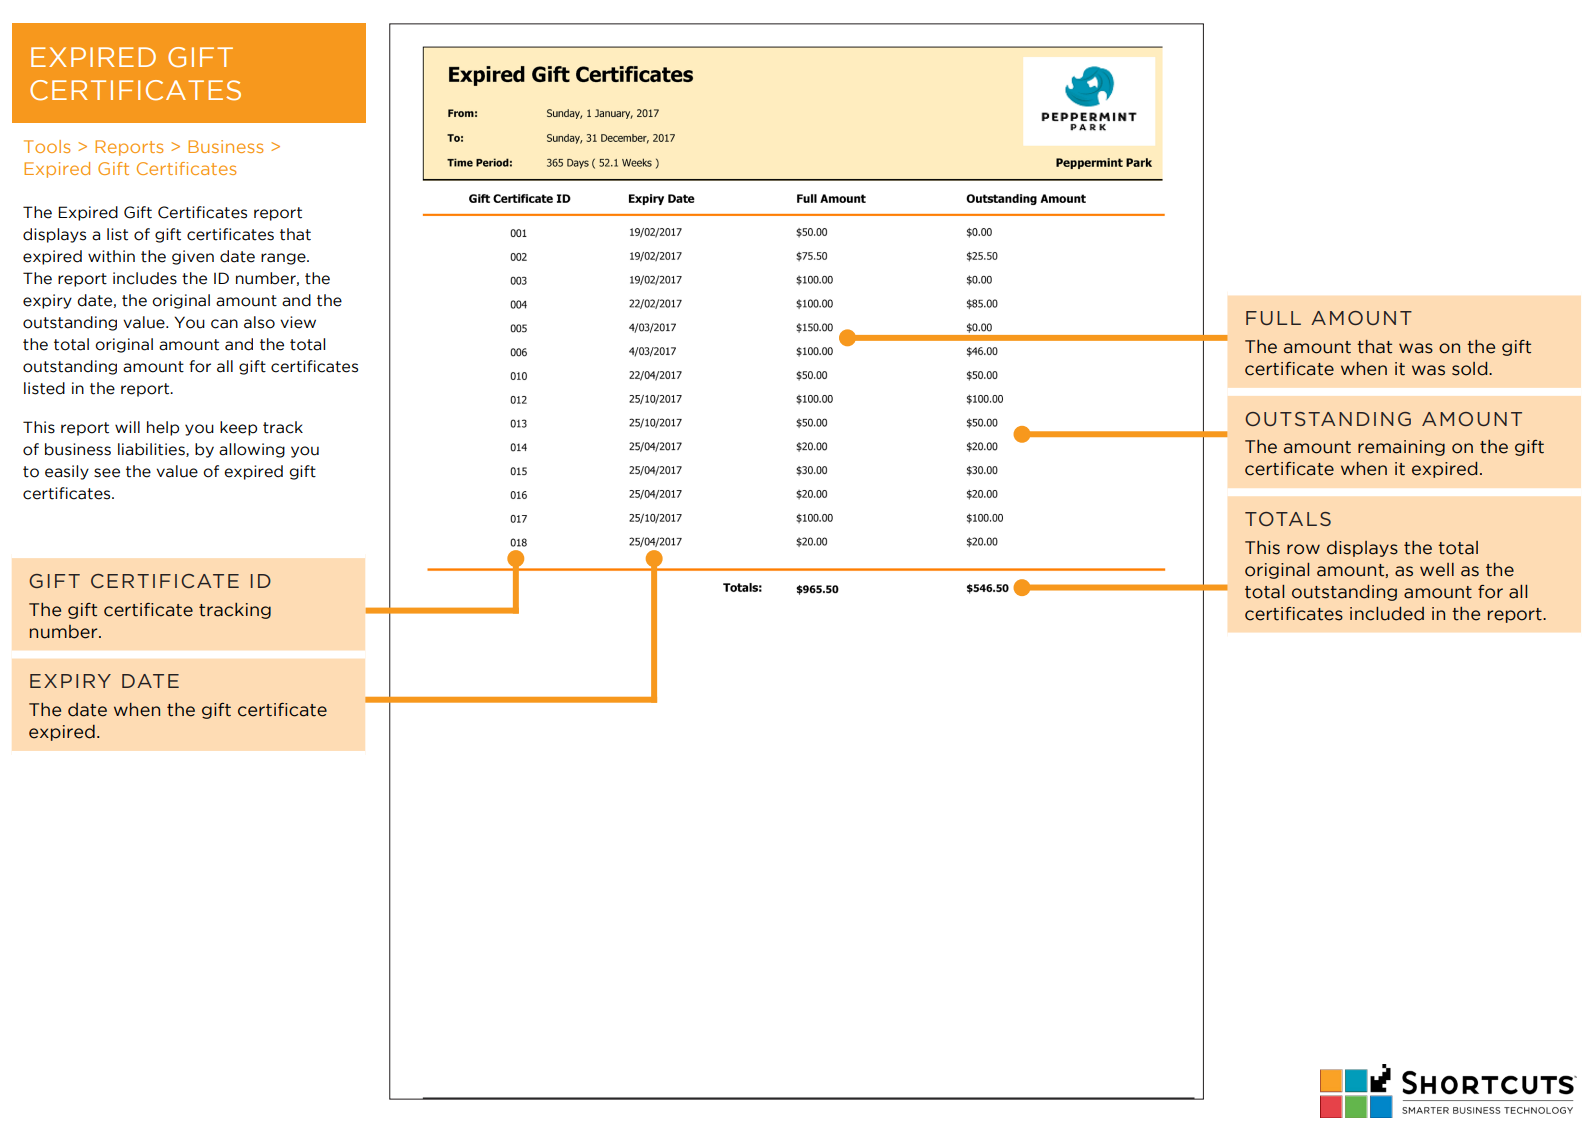This screenshot has height=1139, width=1586.
Task: Click the Expiry Date column header
Action: tap(660, 199)
